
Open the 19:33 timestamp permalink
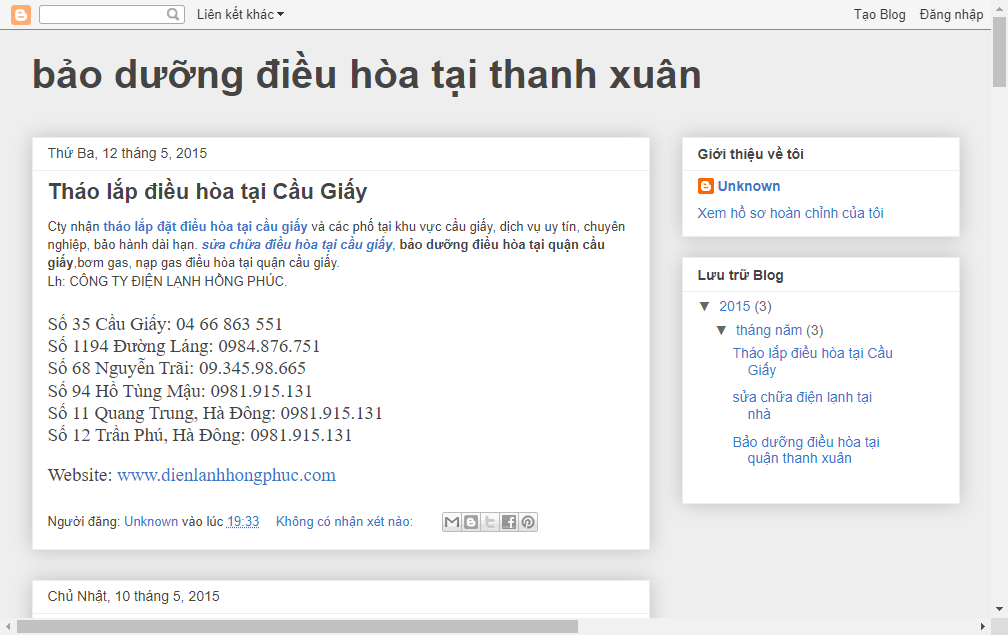[x=243, y=521]
